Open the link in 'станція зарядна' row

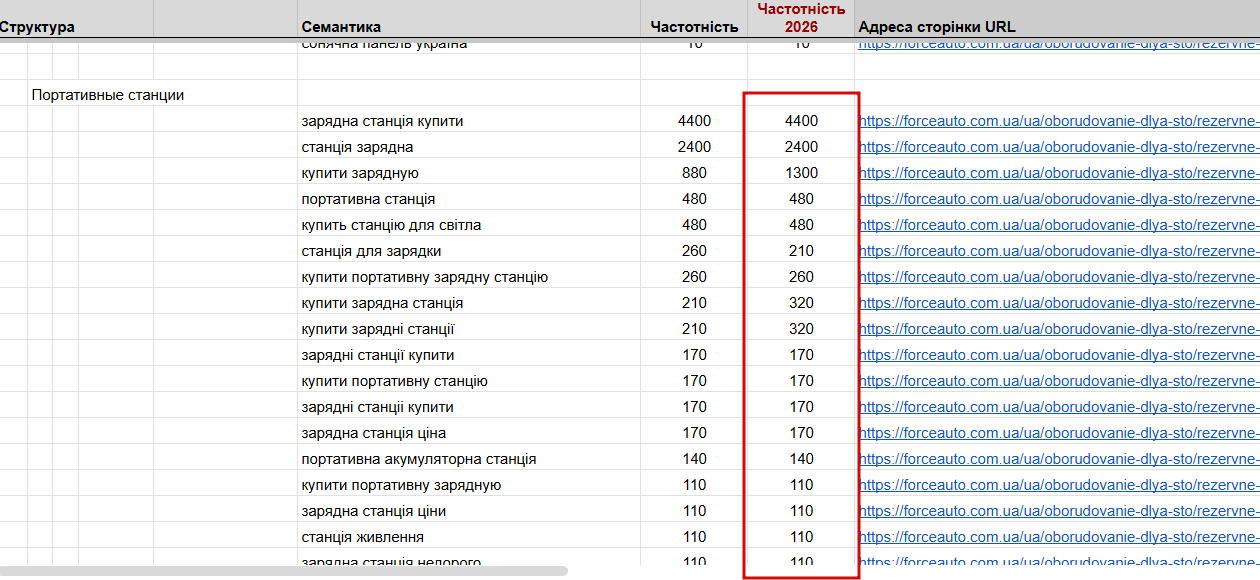click(x=1059, y=147)
